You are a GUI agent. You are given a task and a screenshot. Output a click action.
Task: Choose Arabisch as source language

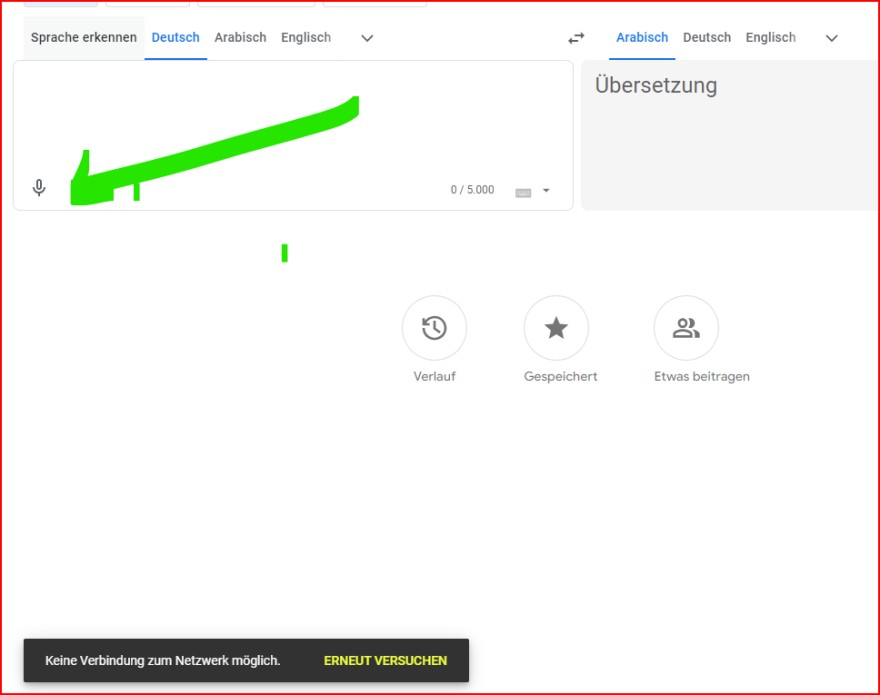click(x=240, y=38)
